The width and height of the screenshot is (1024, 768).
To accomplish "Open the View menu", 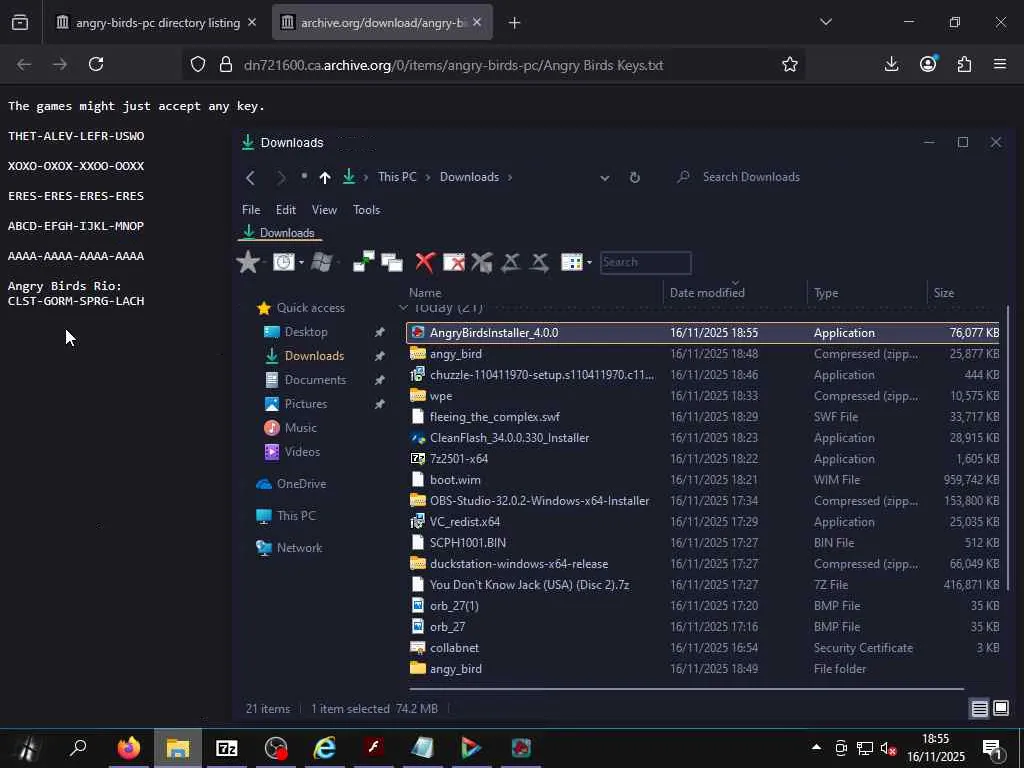I will 324,210.
